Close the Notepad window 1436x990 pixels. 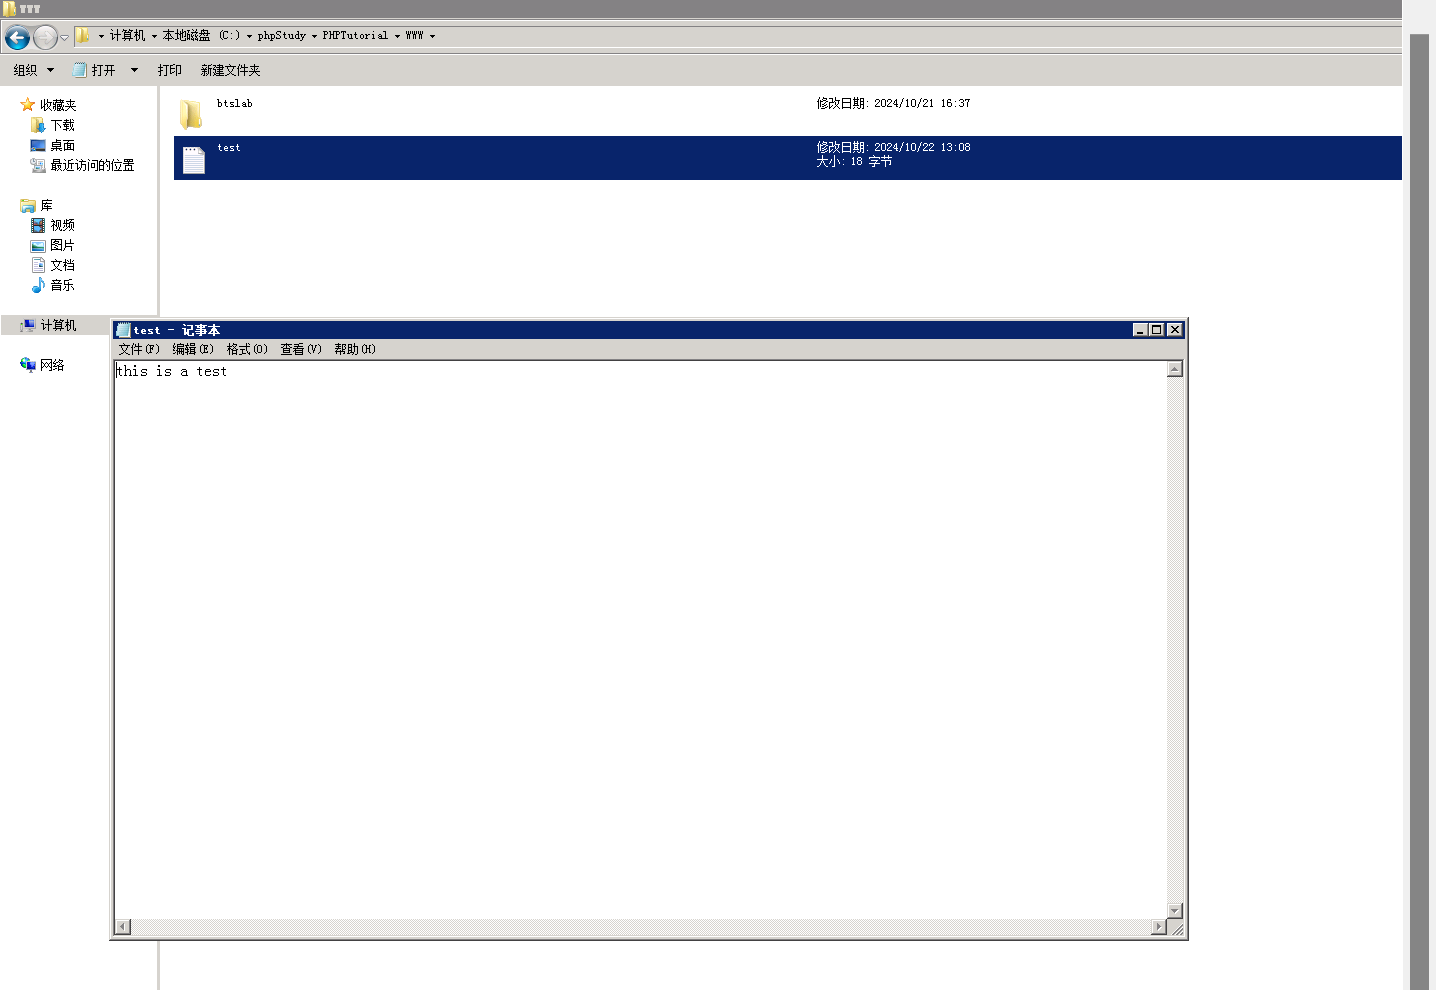point(1175,330)
